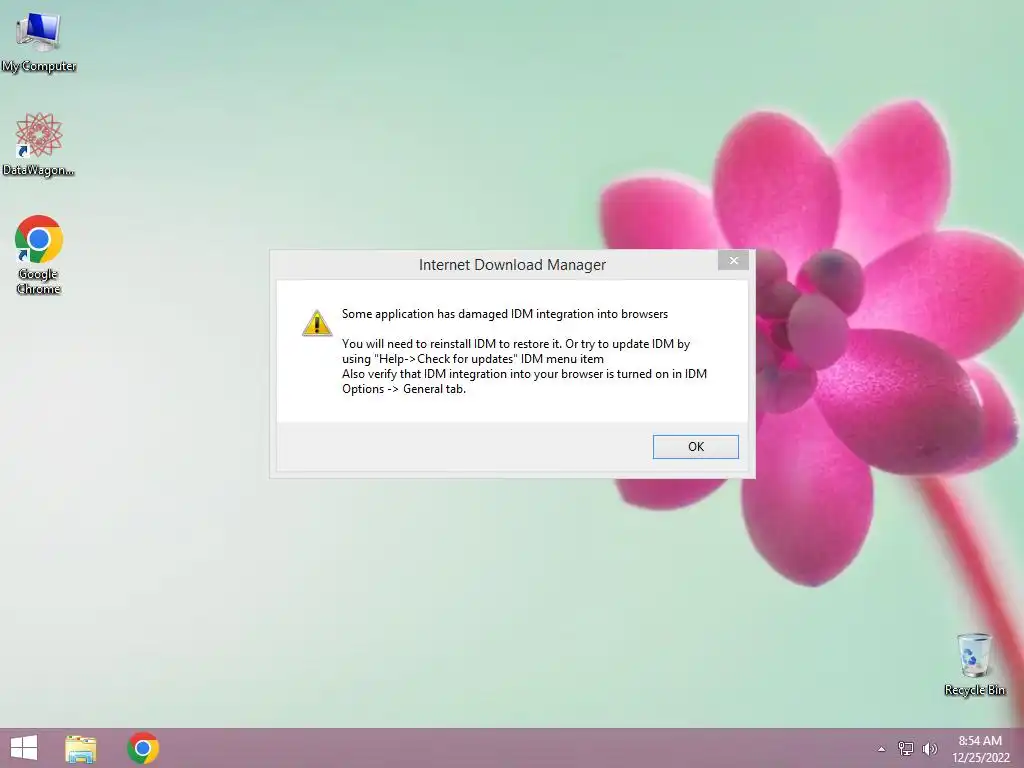The width and height of the screenshot is (1024, 768).
Task: Click the Internet Download Manager title bar text
Action: point(512,264)
